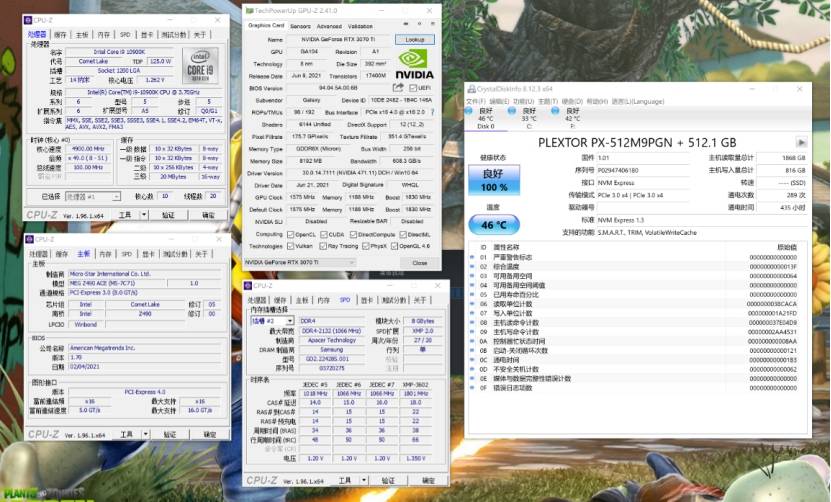This screenshot has height=502, width=831.
Task: Expand the 工具 dropdown arrow in SPD CPU-Z window
Action: [x=364, y=480]
